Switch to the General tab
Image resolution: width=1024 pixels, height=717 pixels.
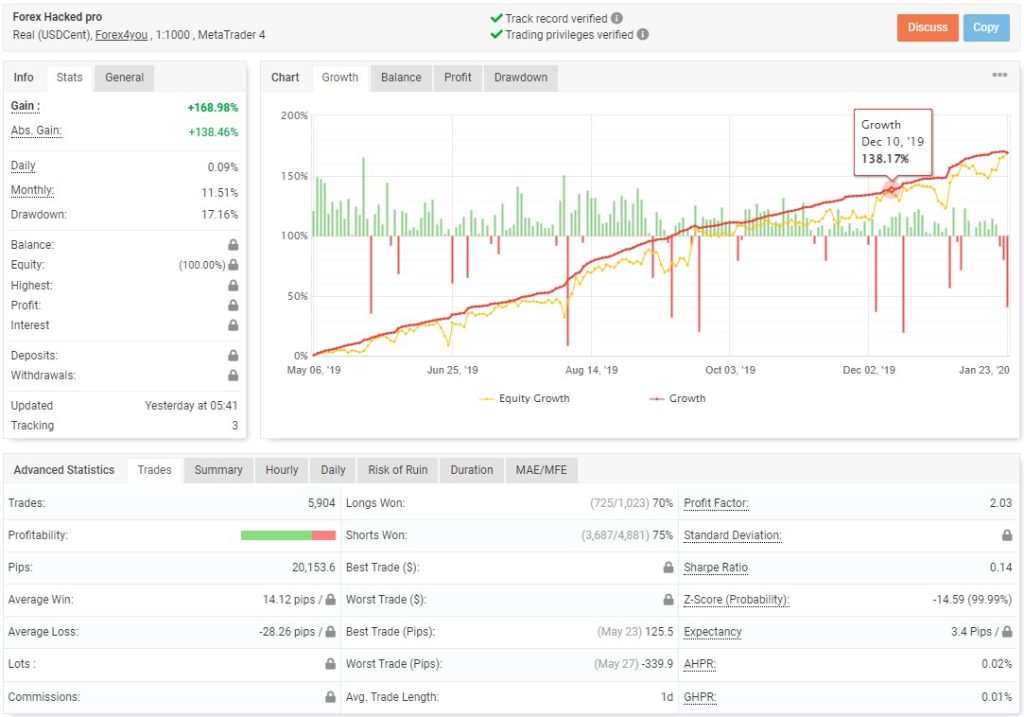(x=124, y=77)
